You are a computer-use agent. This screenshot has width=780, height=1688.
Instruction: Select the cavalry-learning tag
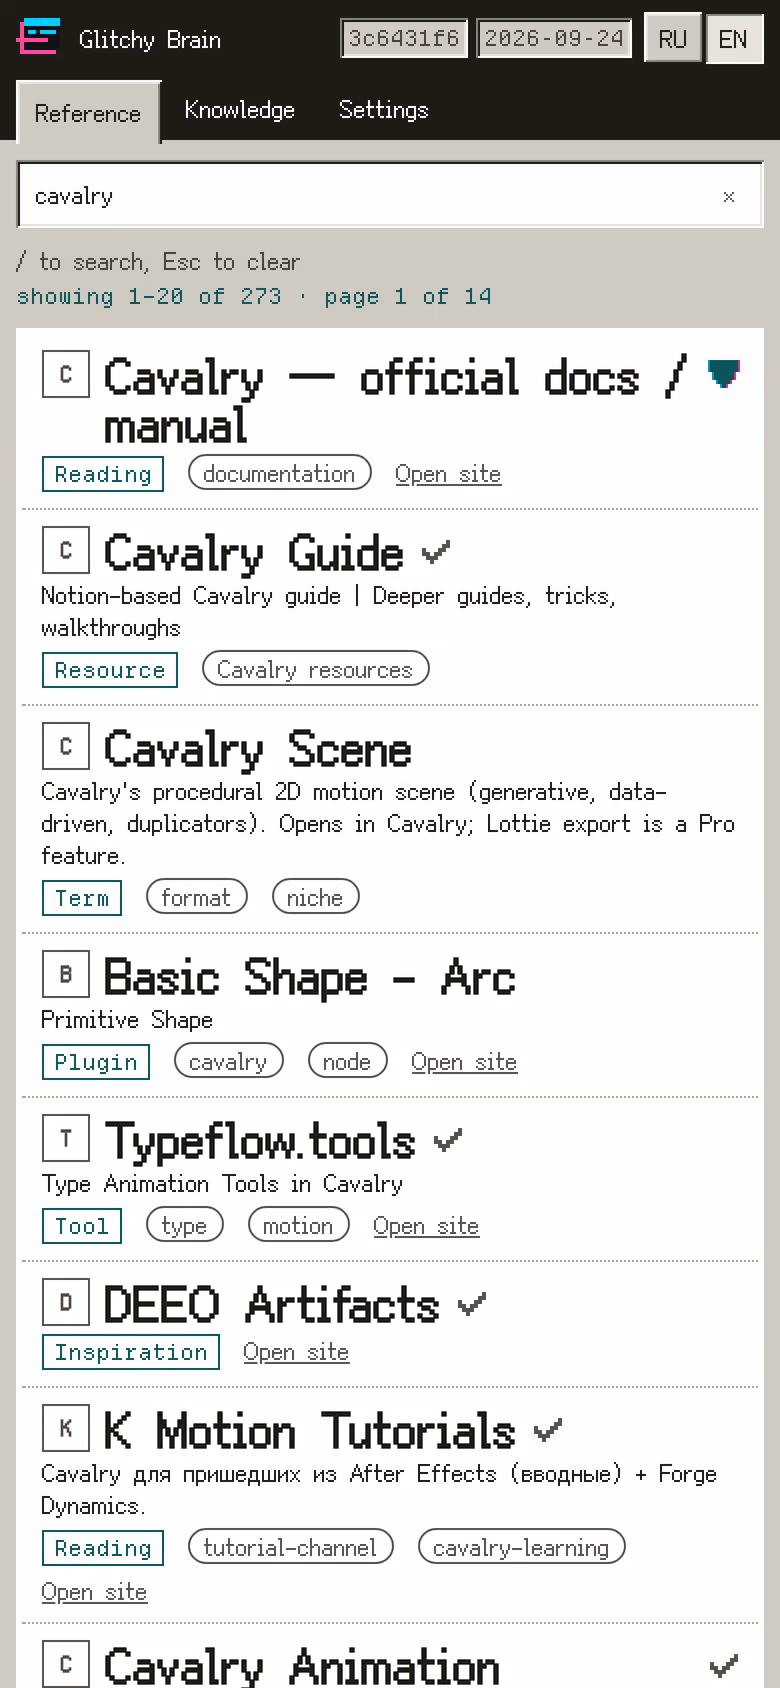tap(522, 1547)
